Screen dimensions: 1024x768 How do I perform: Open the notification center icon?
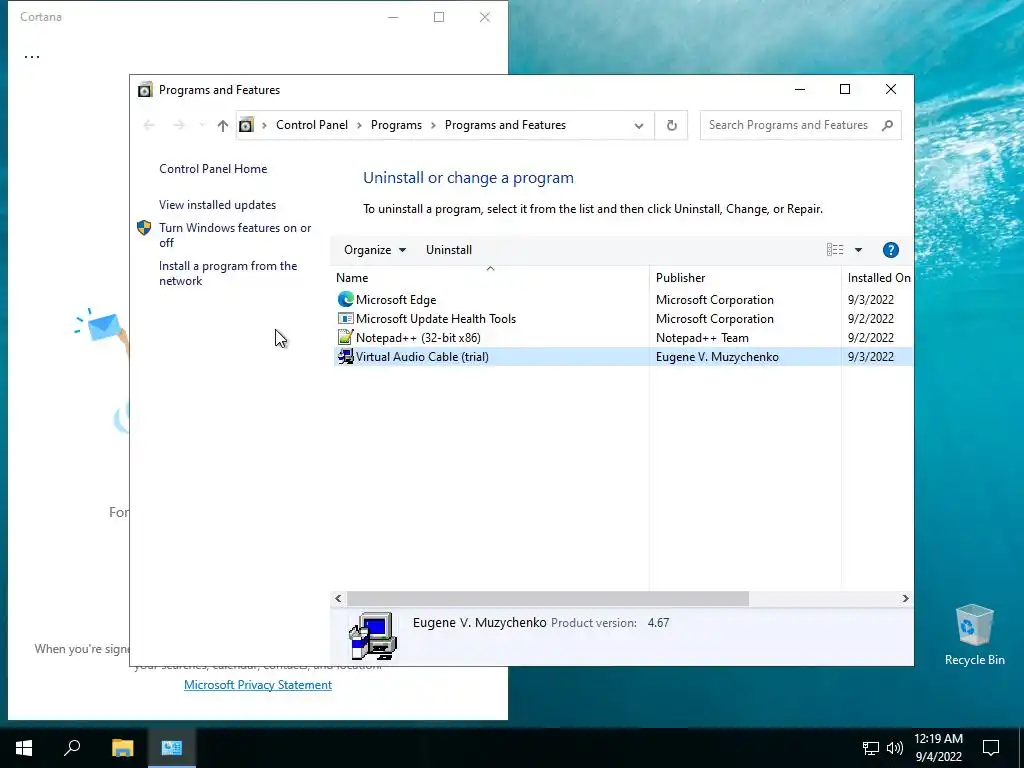[991, 748]
